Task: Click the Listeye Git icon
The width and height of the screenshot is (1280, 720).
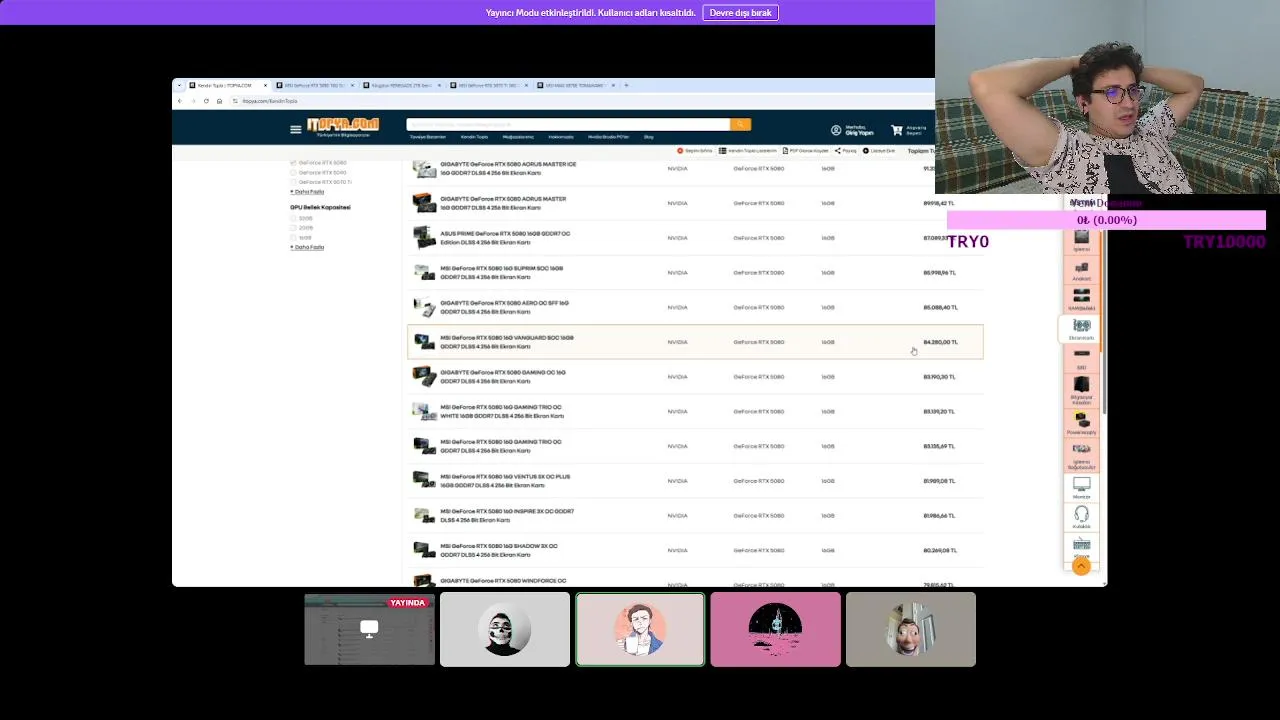Action: pyautogui.click(x=866, y=151)
